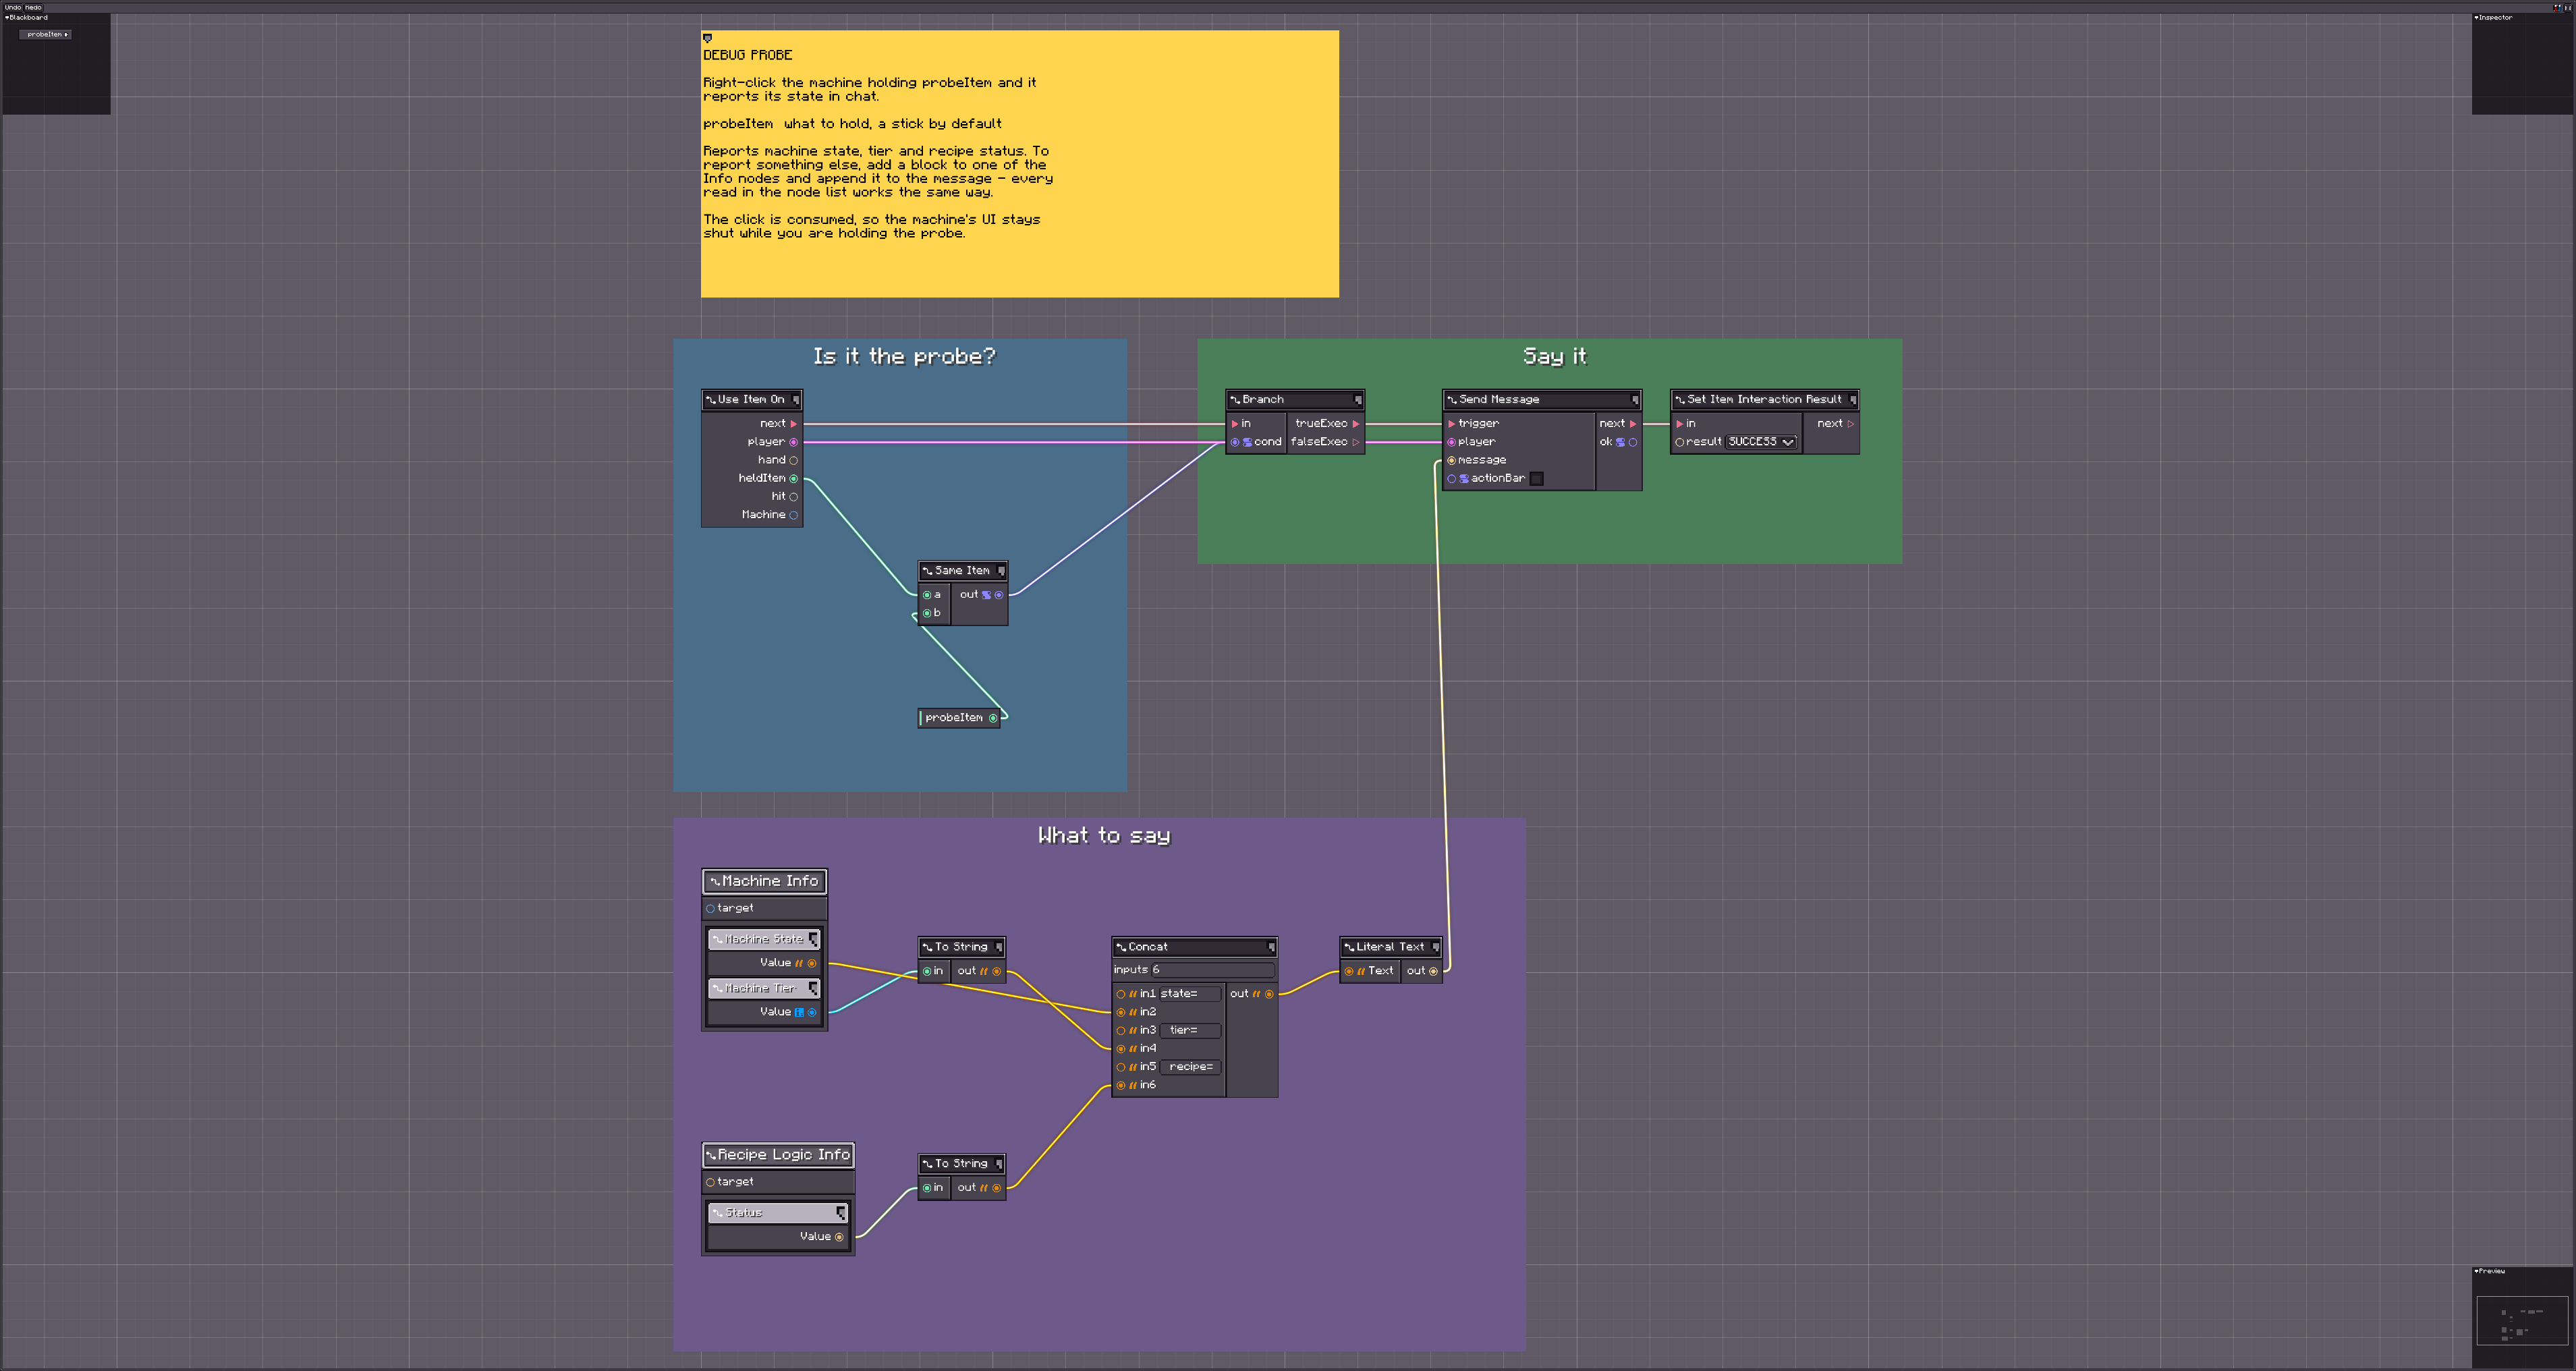This screenshot has height=1371, width=2576.
Task: Collapse the Use Item On node
Action: pos(796,400)
